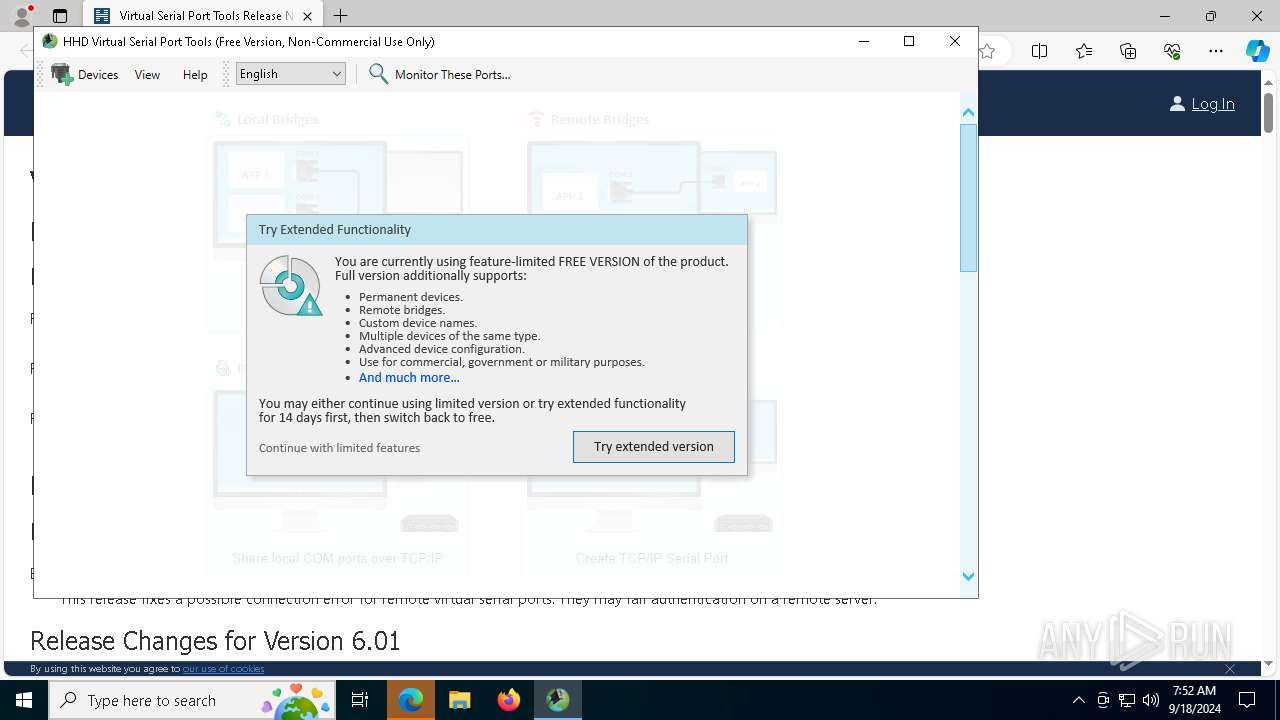1280x720 pixels.
Task: Click the network icon in system tray
Action: (1127, 700)
